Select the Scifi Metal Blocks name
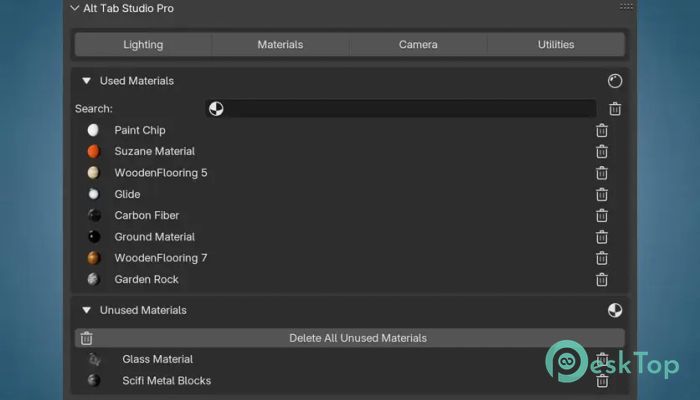The image size is (700, 400). click(167, 380)
